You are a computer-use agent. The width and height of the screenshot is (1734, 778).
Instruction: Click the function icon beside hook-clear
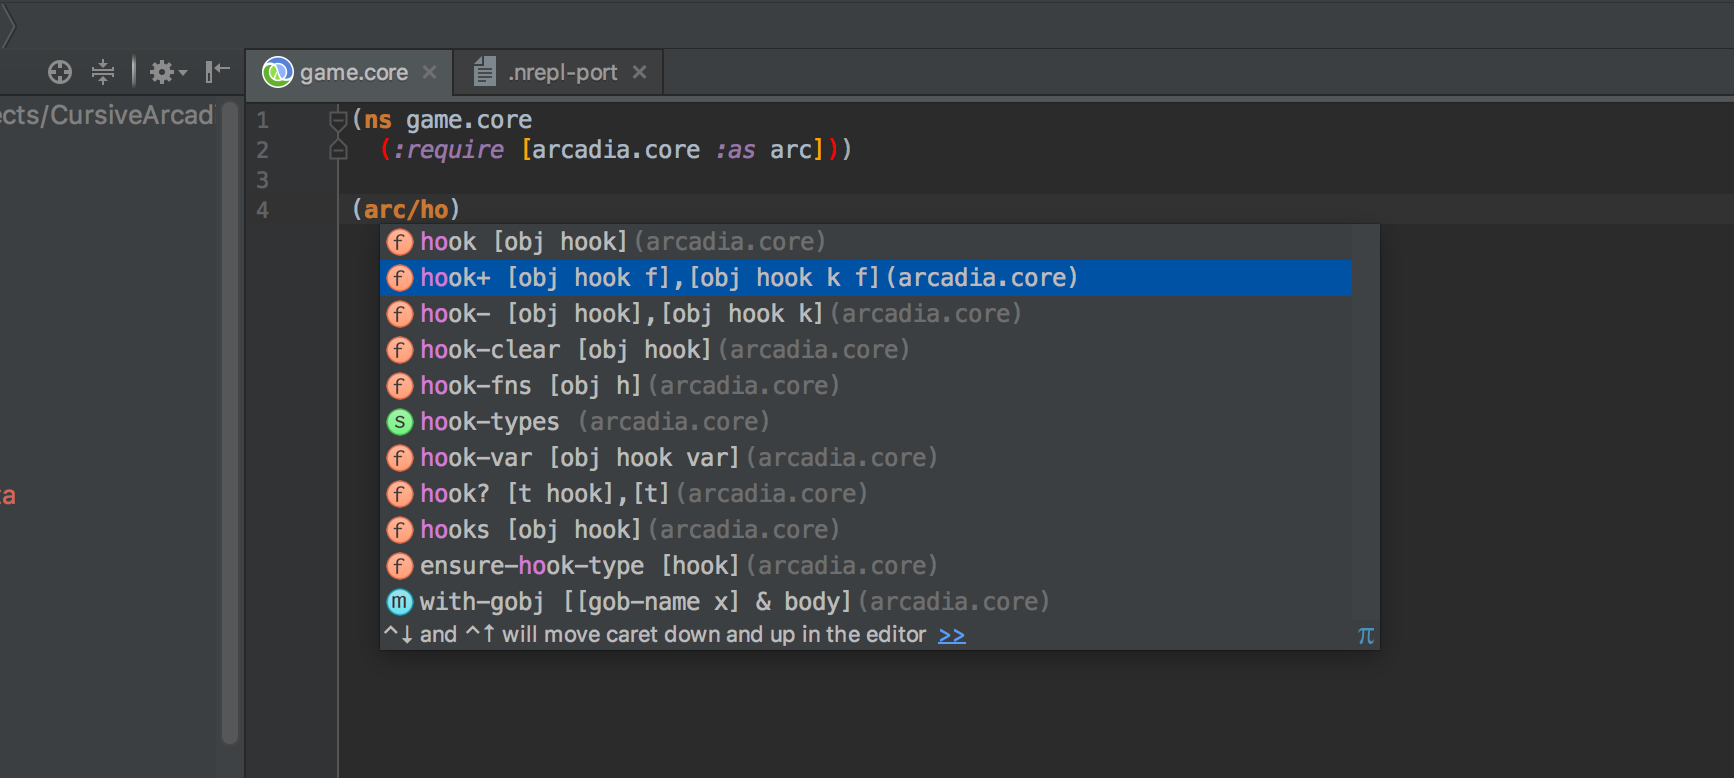tap(400, 350)
